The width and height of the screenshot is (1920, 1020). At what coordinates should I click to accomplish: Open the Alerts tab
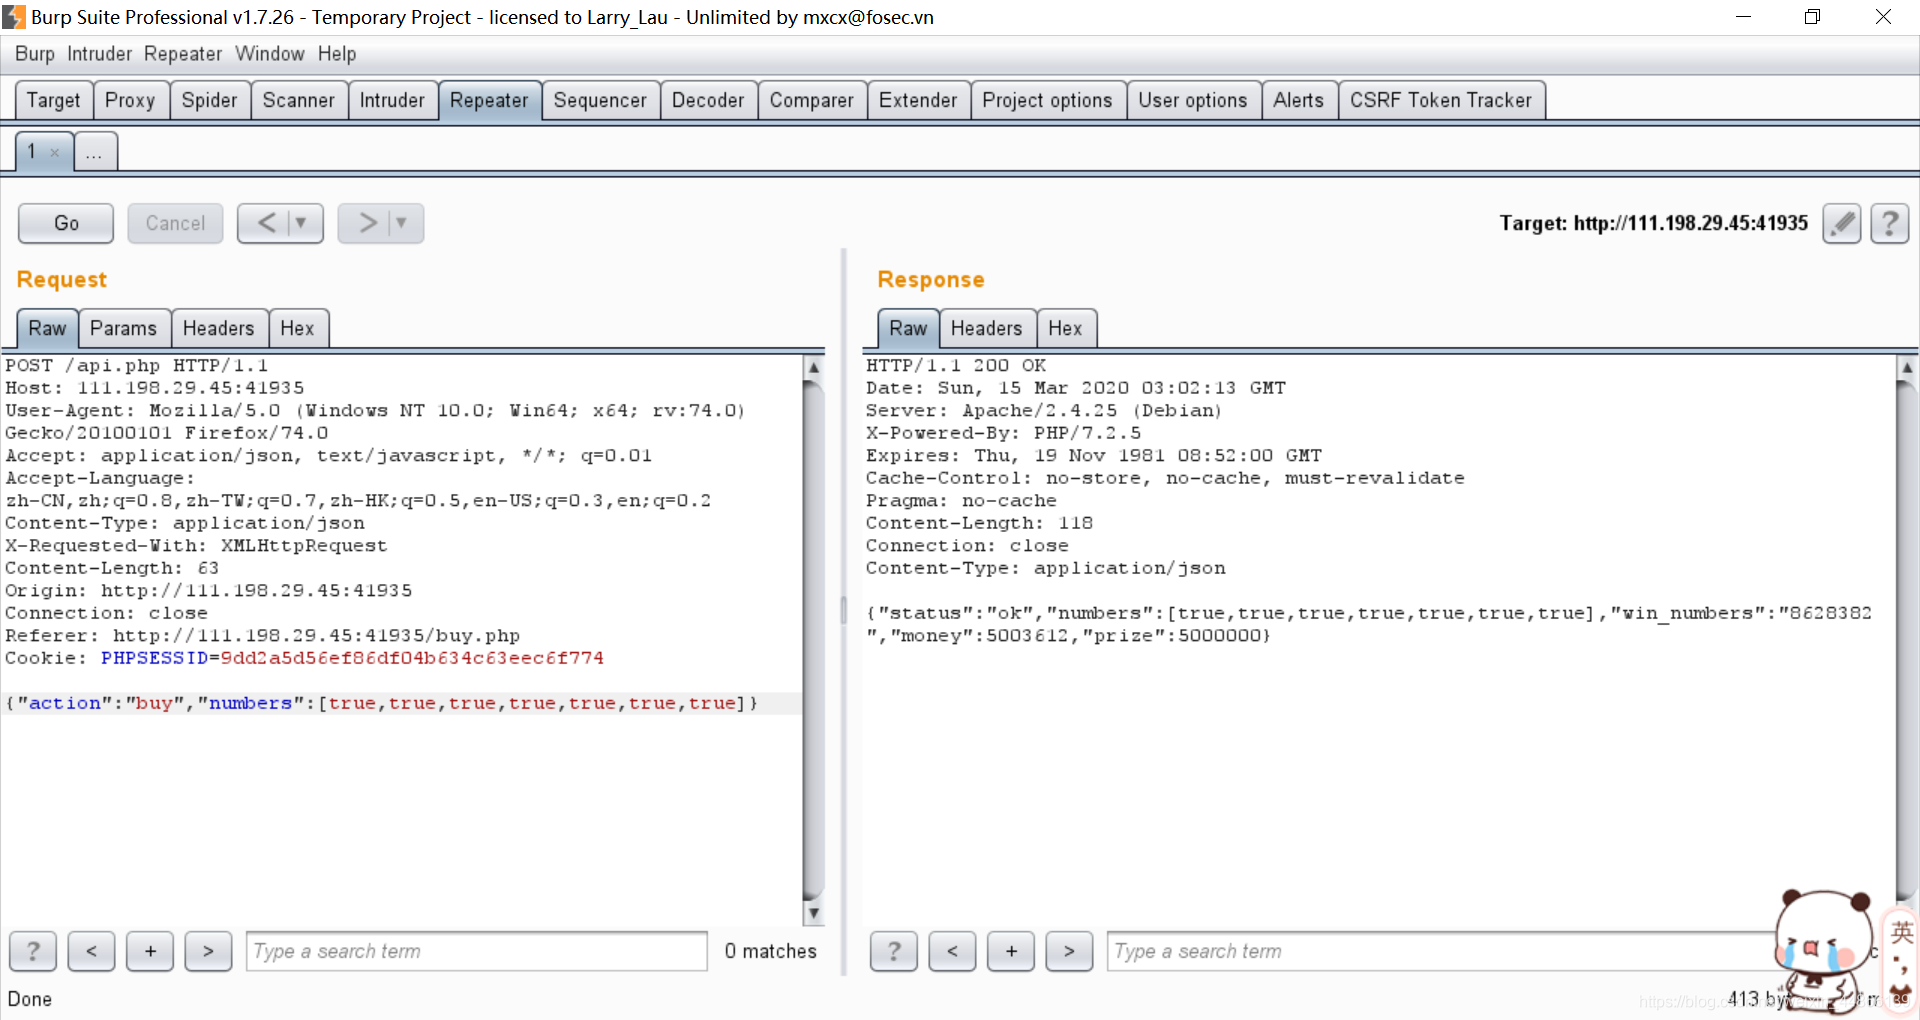1299,100
